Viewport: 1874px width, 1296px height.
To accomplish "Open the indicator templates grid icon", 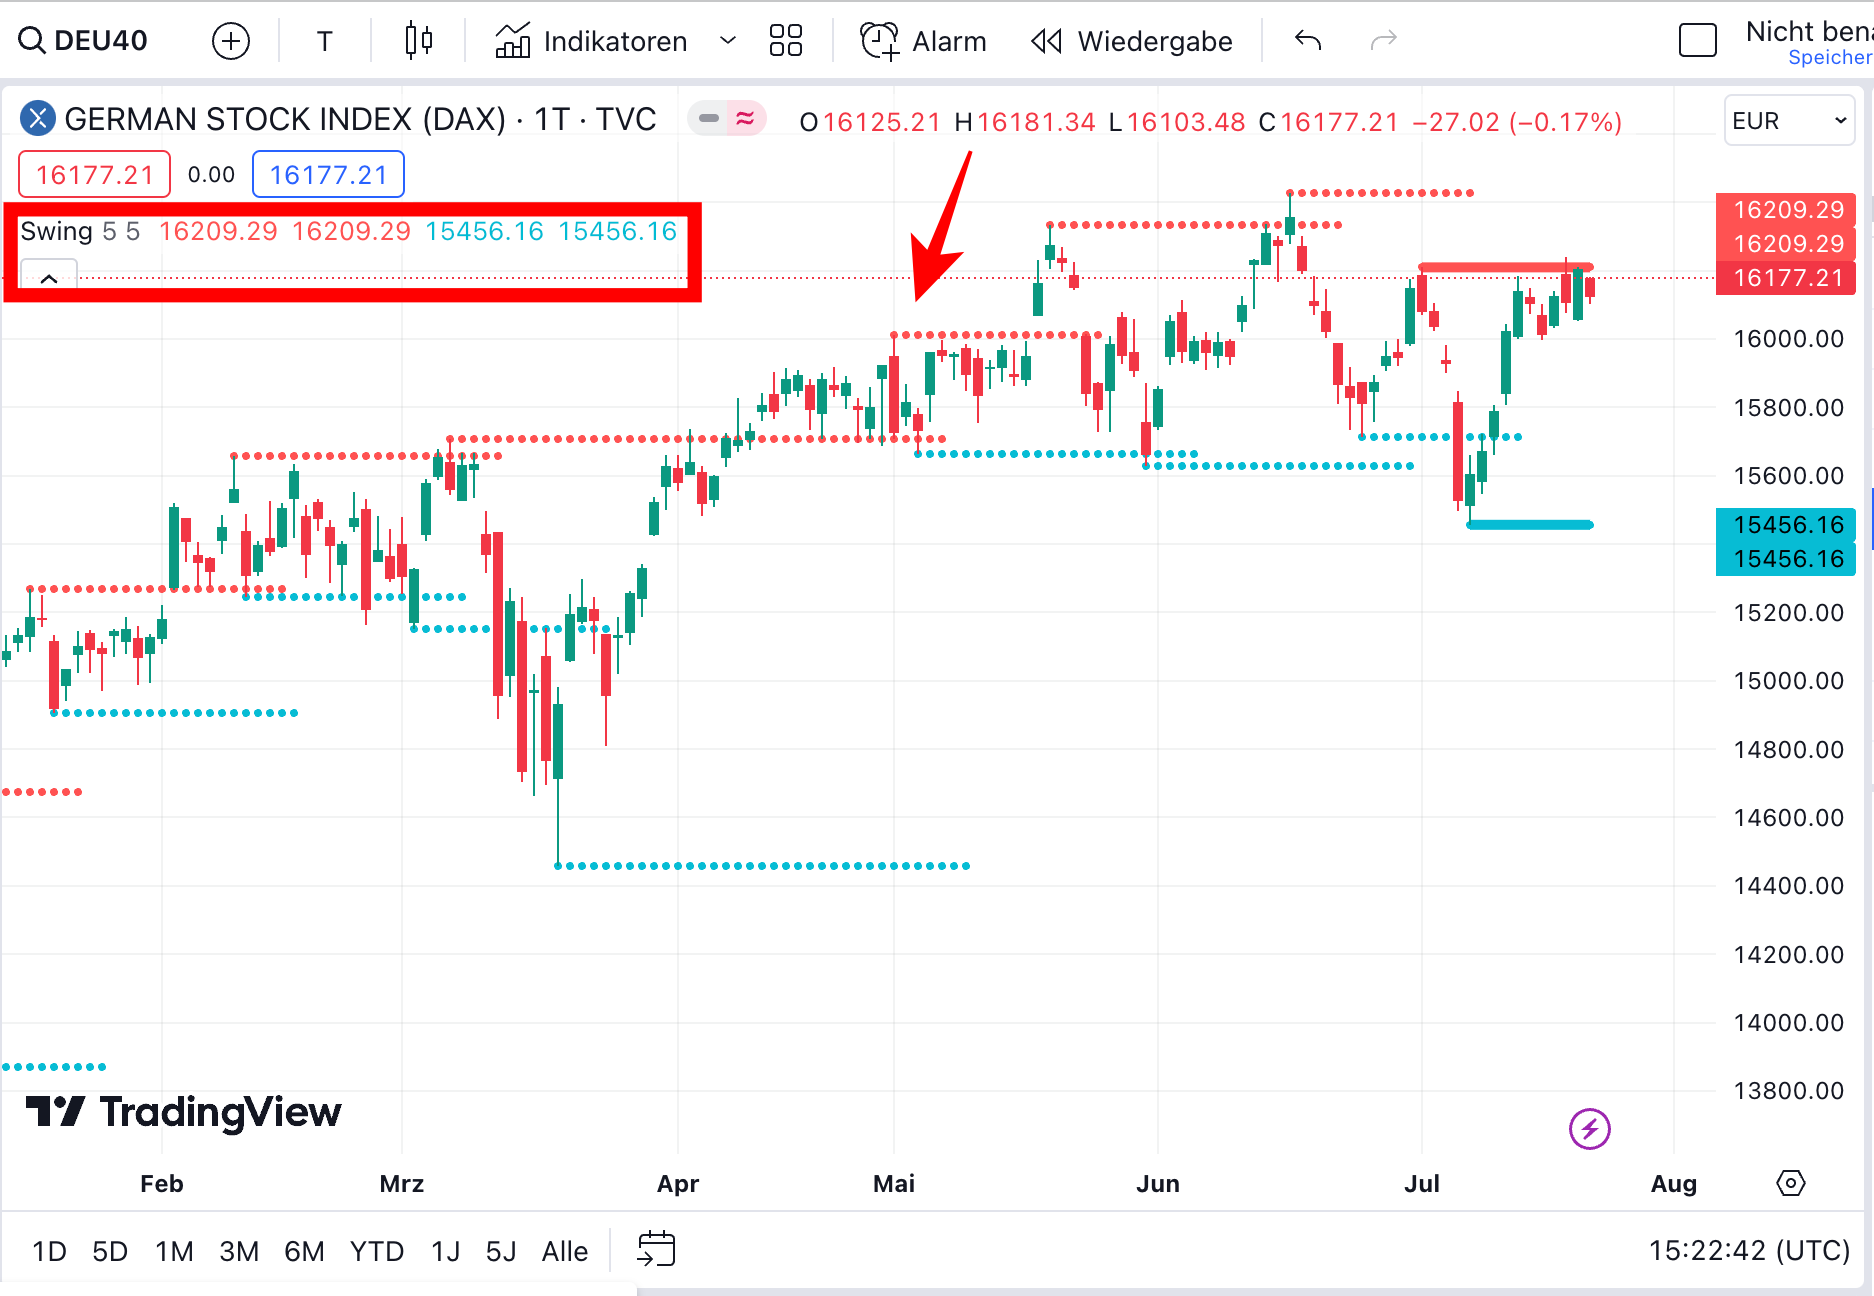I will tap(786, 41).
